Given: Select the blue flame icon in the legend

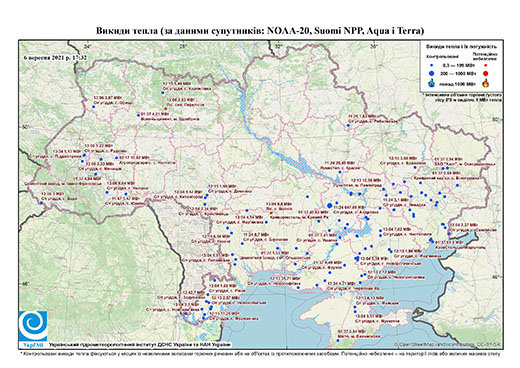Looking at the screenshot, I should pyautogui.click(x=432, y=83).
